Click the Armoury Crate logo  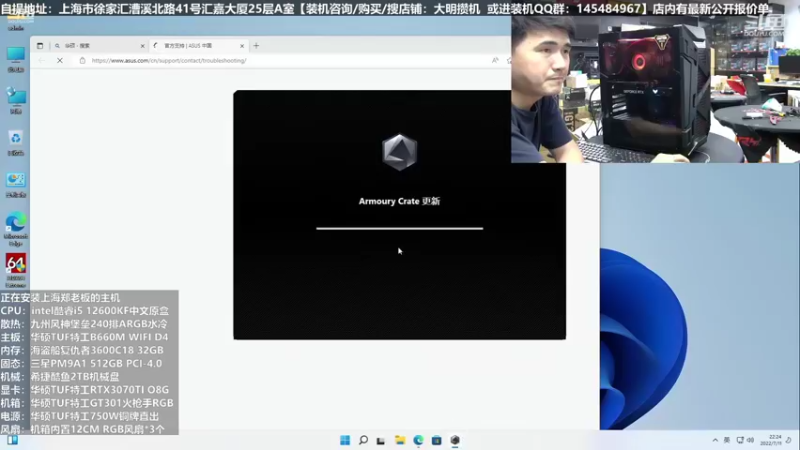[399, 152]
